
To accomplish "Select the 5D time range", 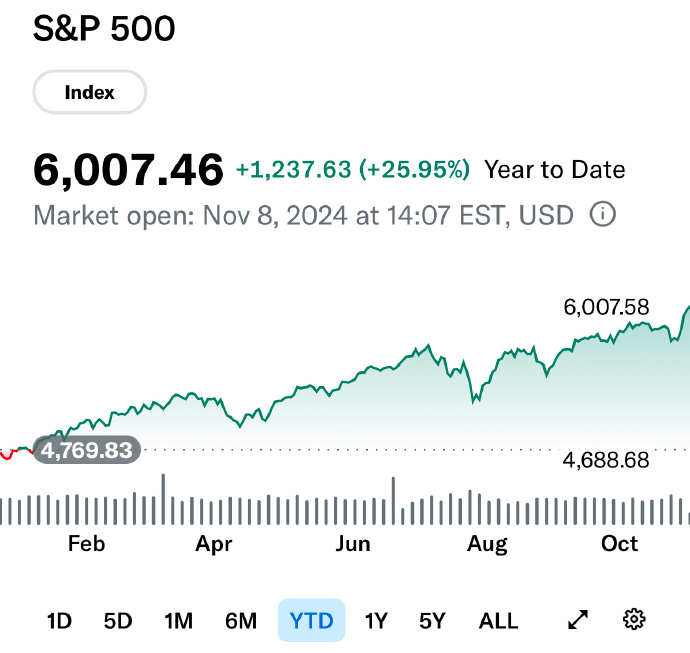I will pyautogui.click(x=118, y=621).
